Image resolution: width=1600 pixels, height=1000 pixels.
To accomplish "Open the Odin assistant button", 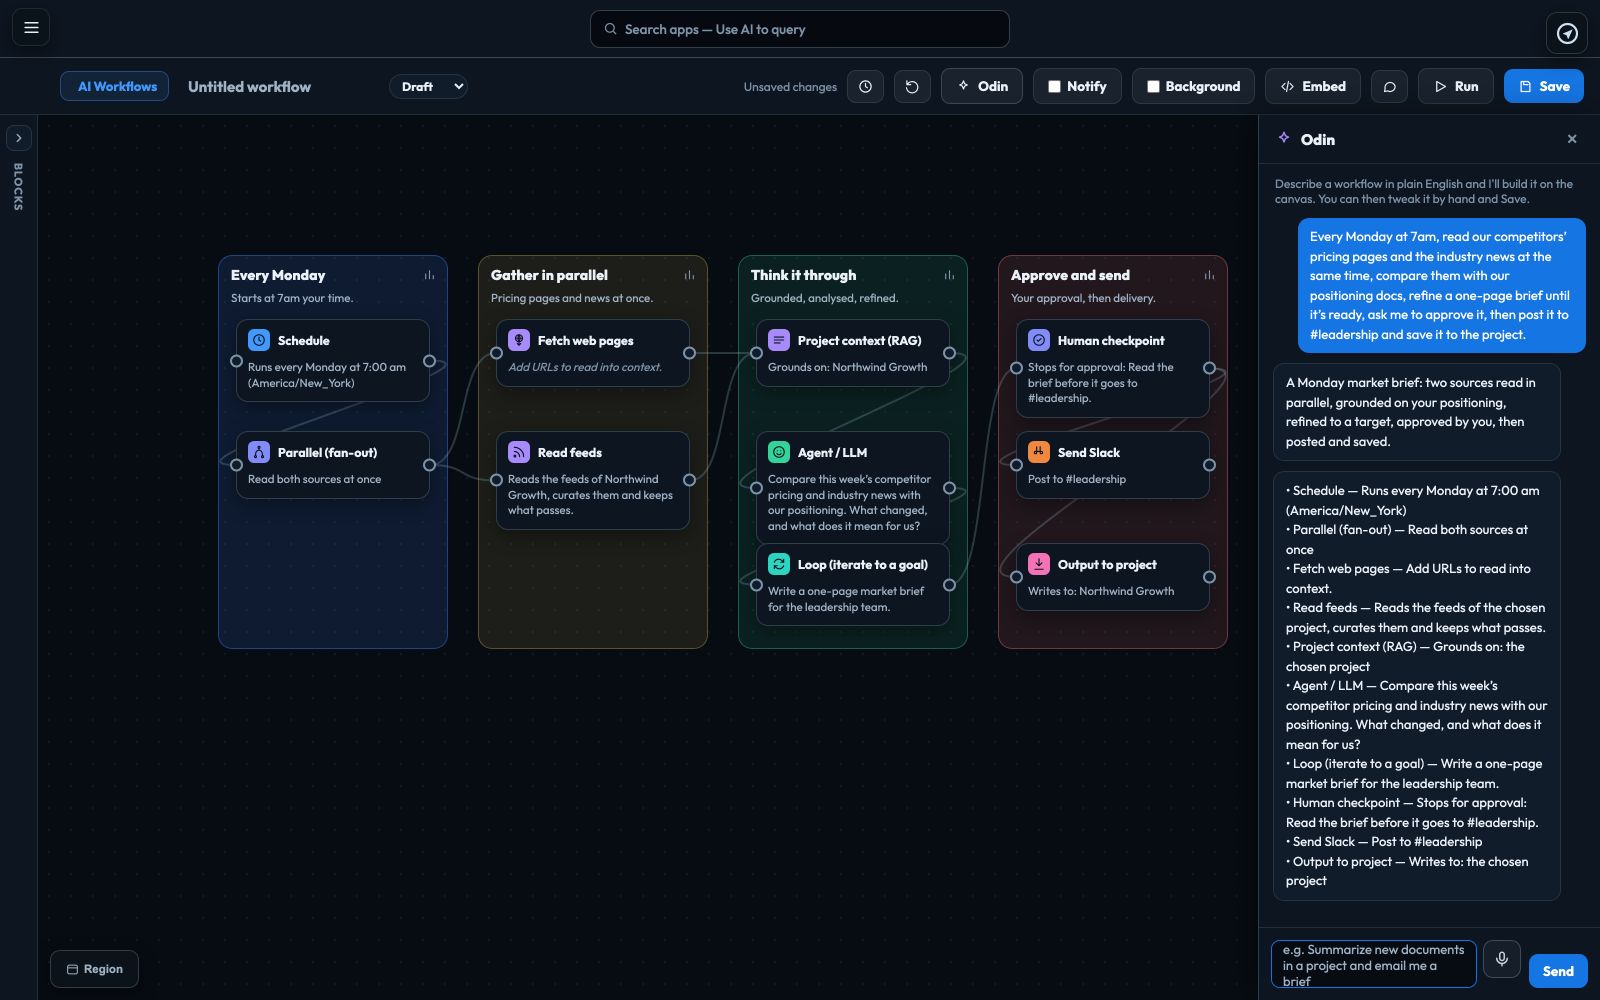I will pos(981,87).
